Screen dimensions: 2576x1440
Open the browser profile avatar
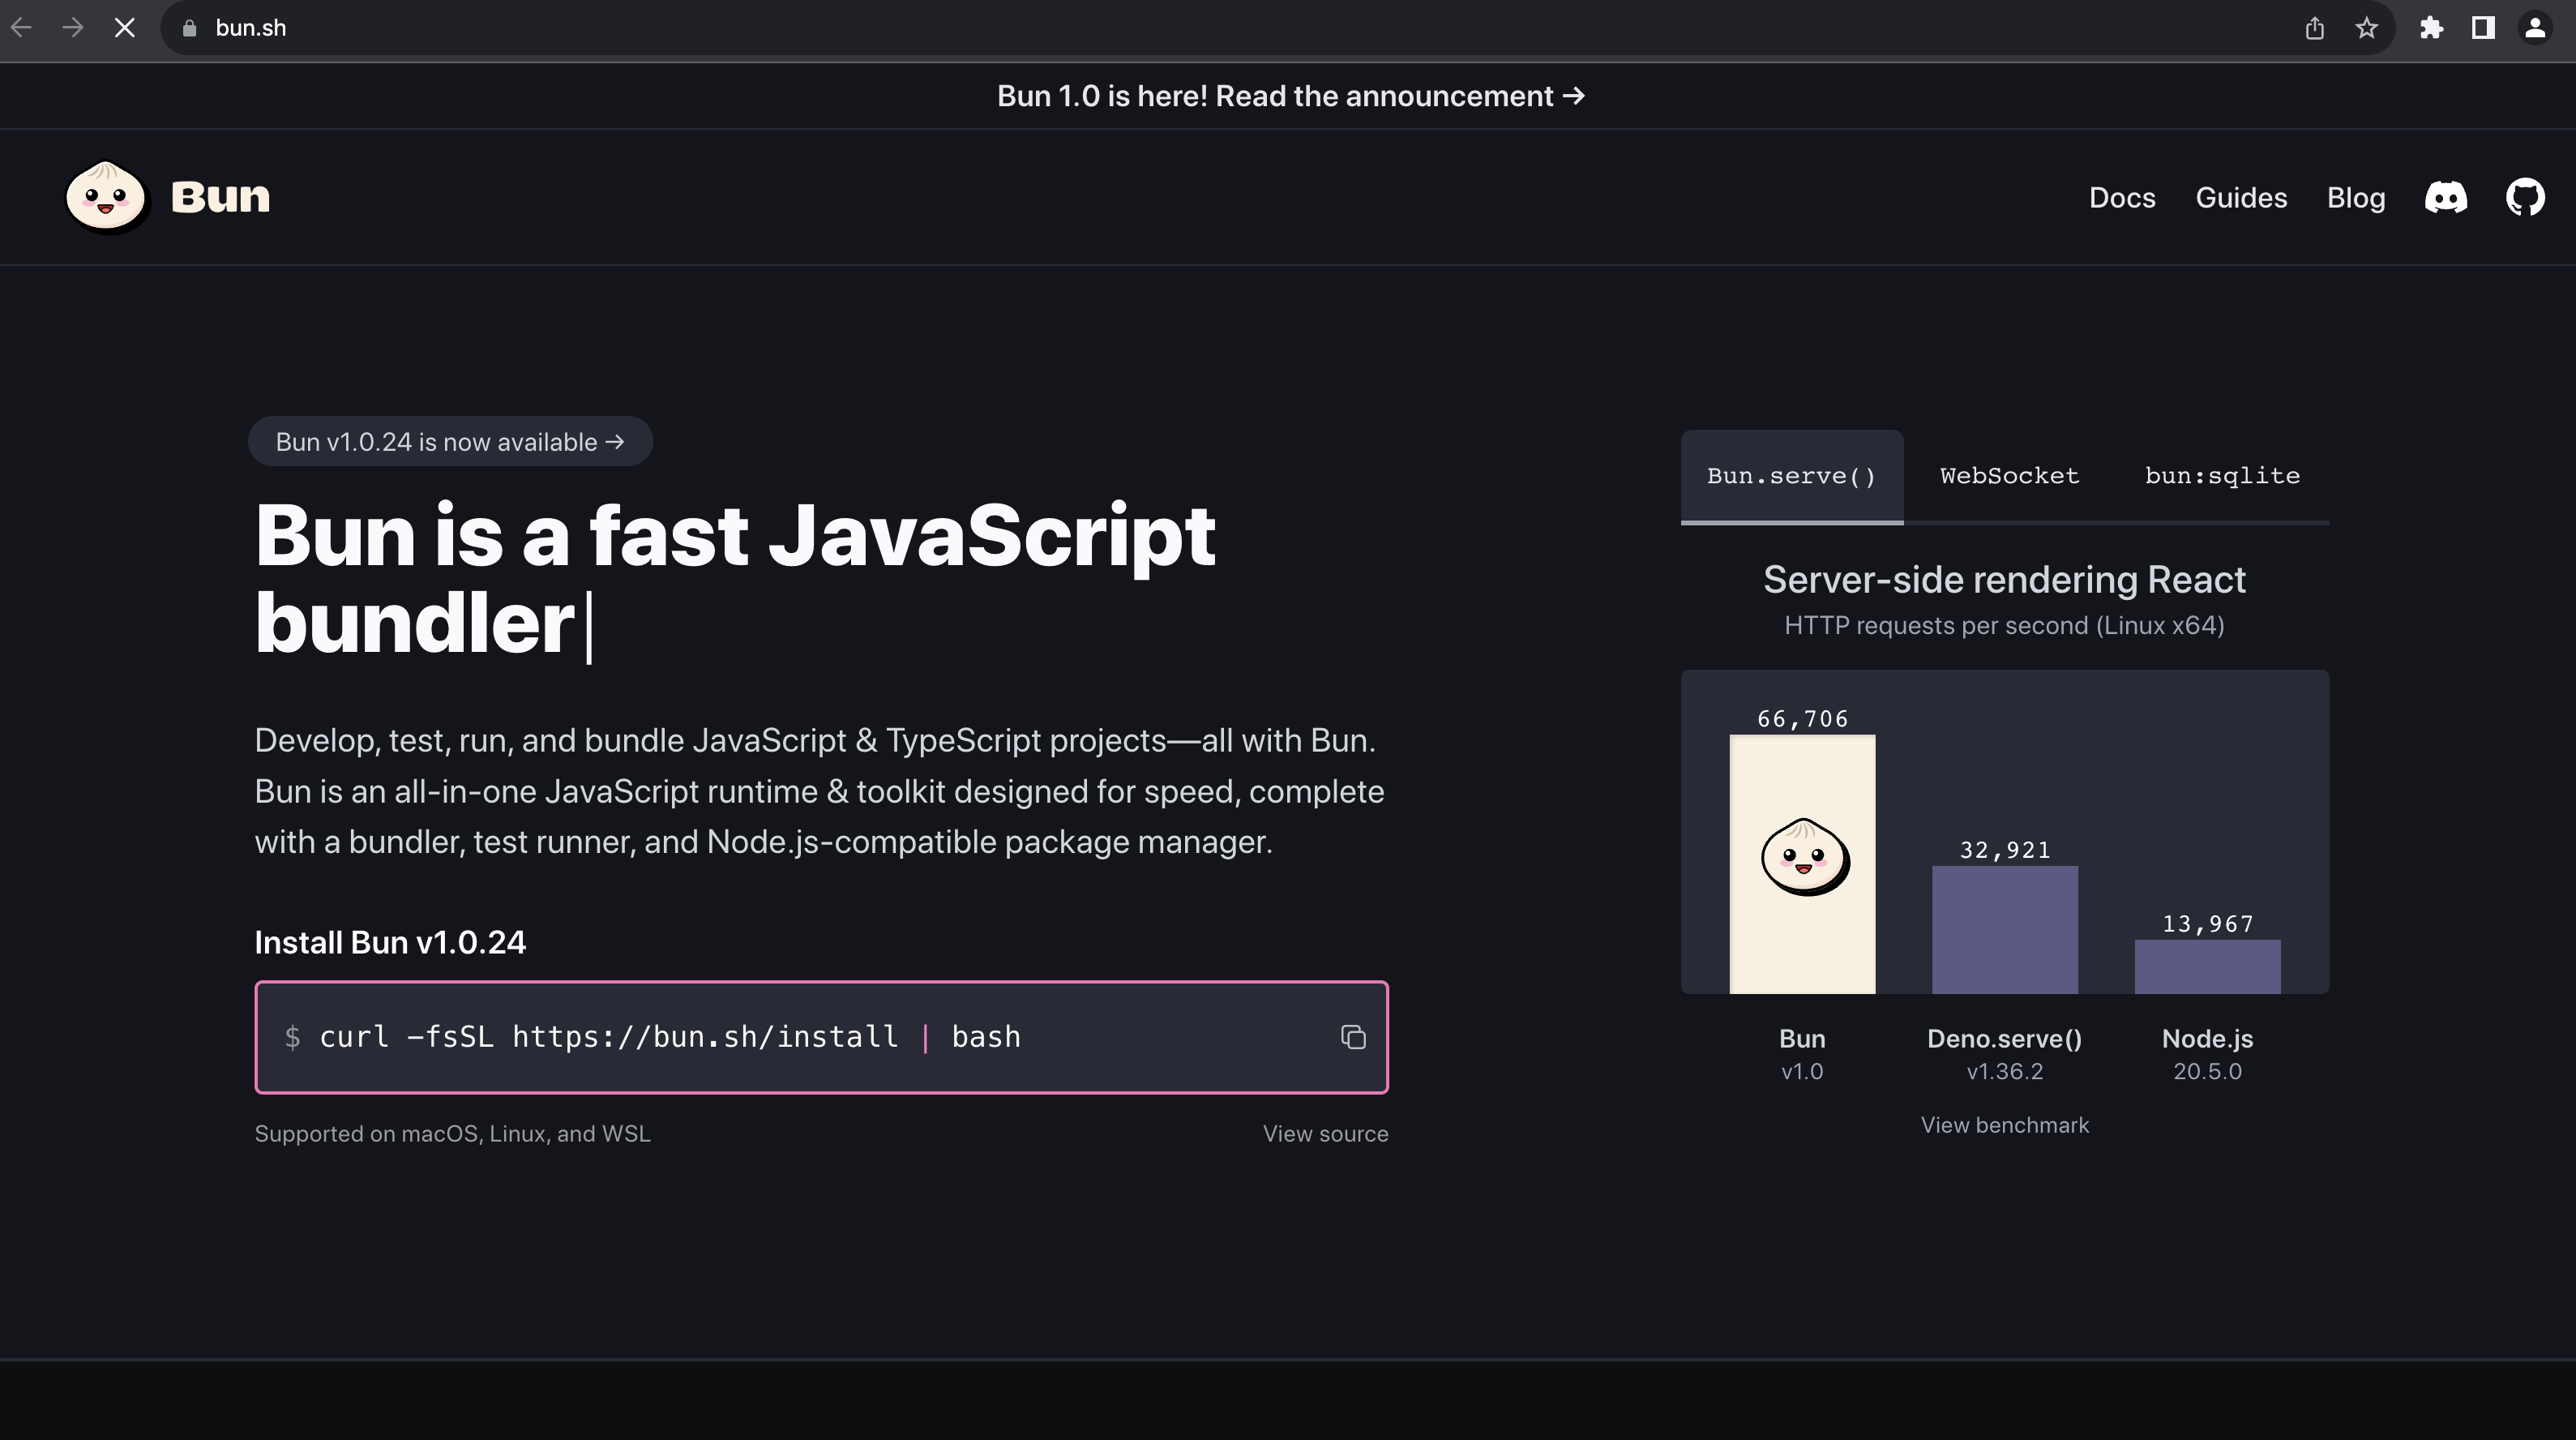click(x=2535, y=28)
